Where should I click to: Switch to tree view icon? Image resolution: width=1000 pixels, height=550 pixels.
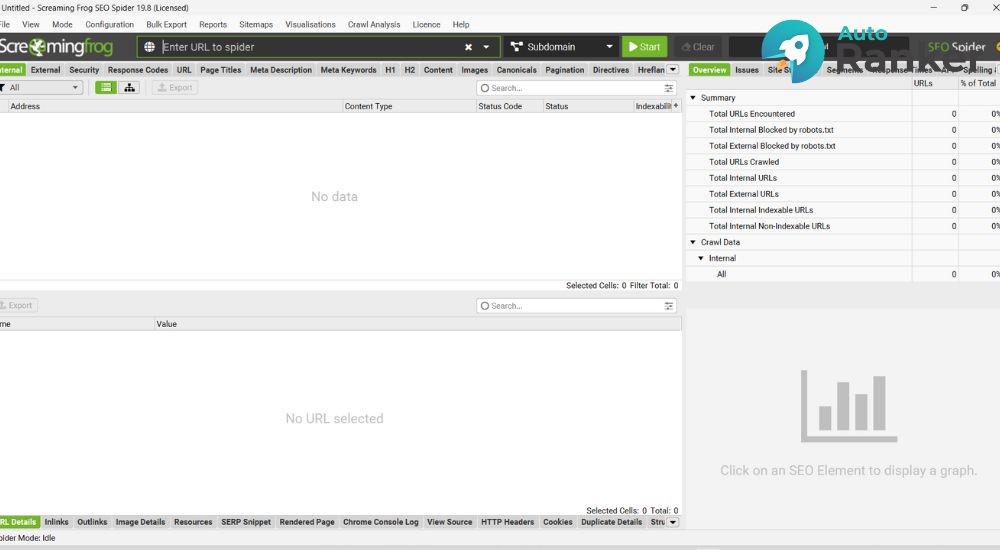tap(129, 87)
